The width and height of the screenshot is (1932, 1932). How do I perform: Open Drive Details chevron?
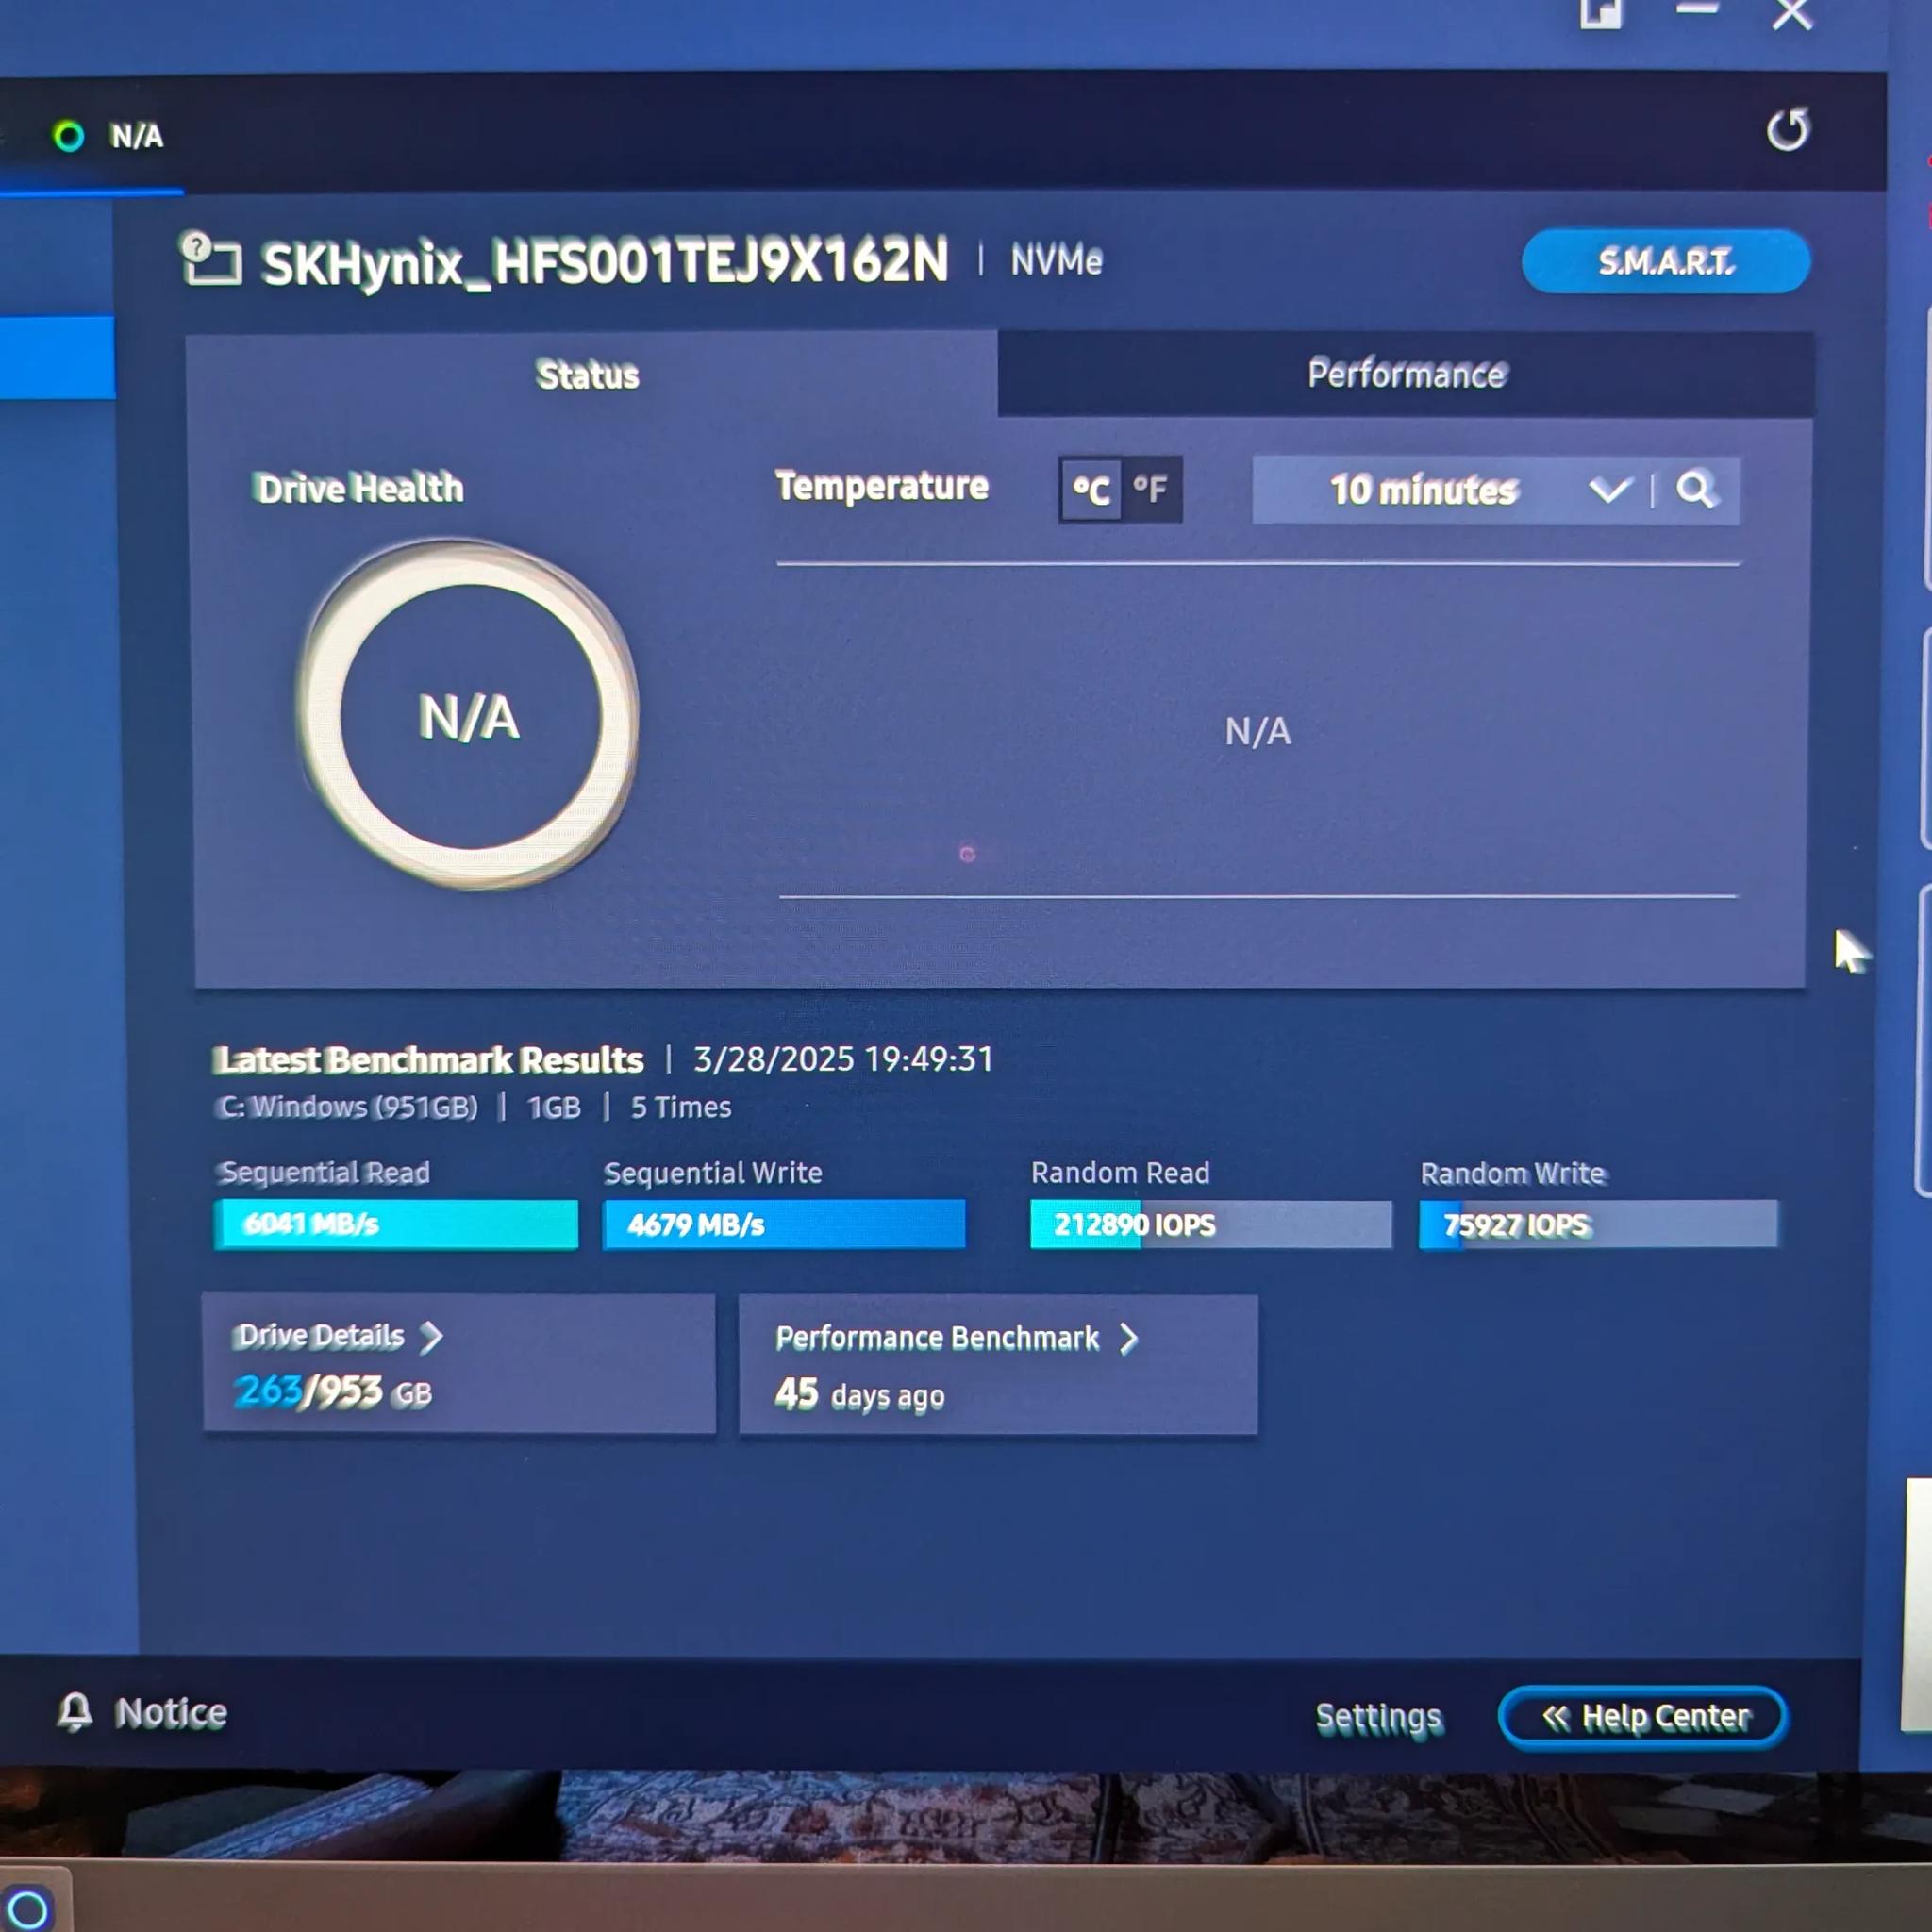tap(431, 1337)
